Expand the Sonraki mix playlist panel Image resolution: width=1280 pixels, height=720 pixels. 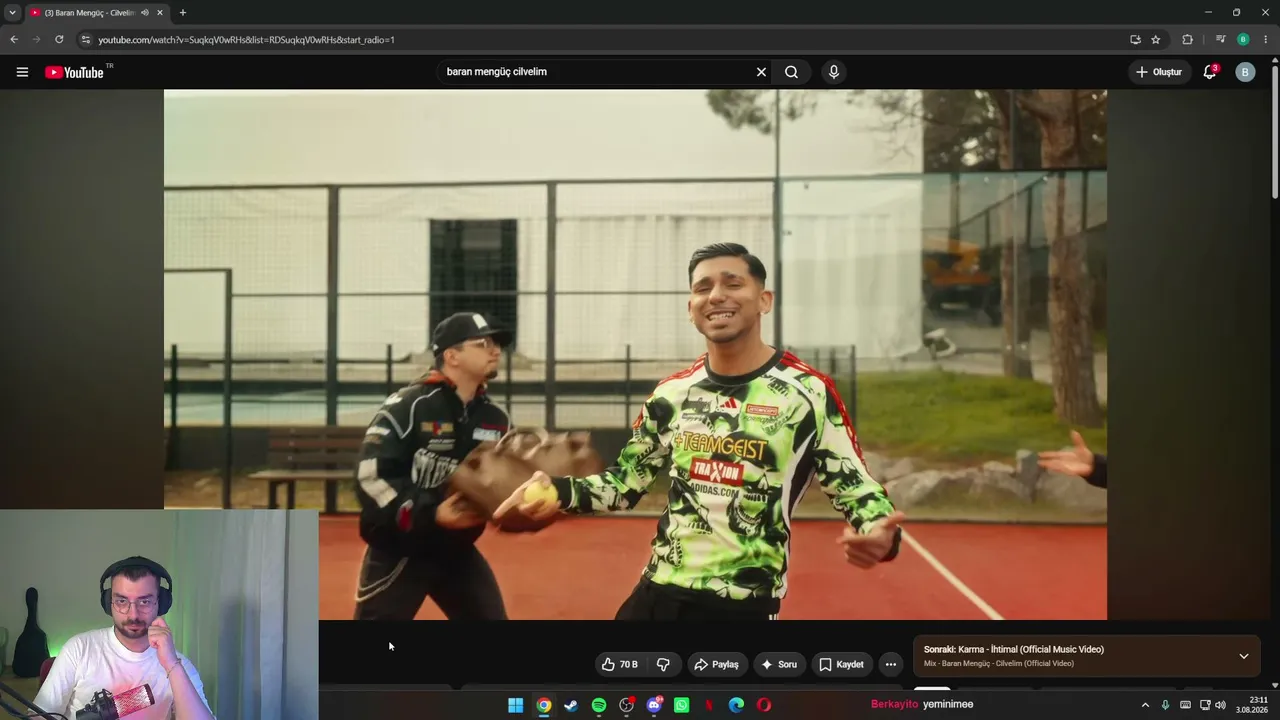(1244, 656)
